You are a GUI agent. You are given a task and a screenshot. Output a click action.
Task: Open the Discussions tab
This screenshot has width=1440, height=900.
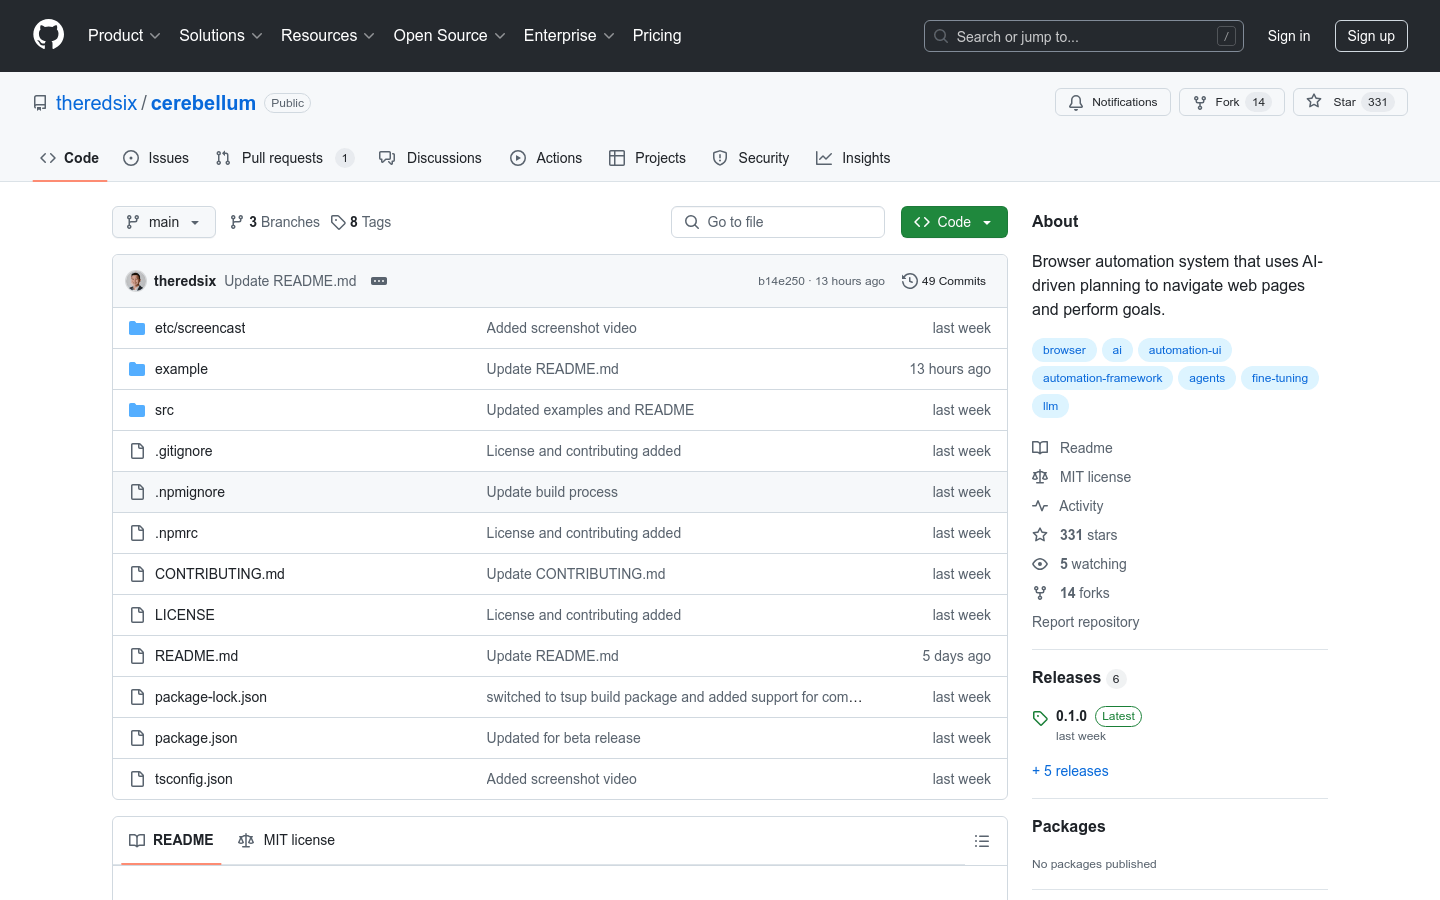pos(430,158)
